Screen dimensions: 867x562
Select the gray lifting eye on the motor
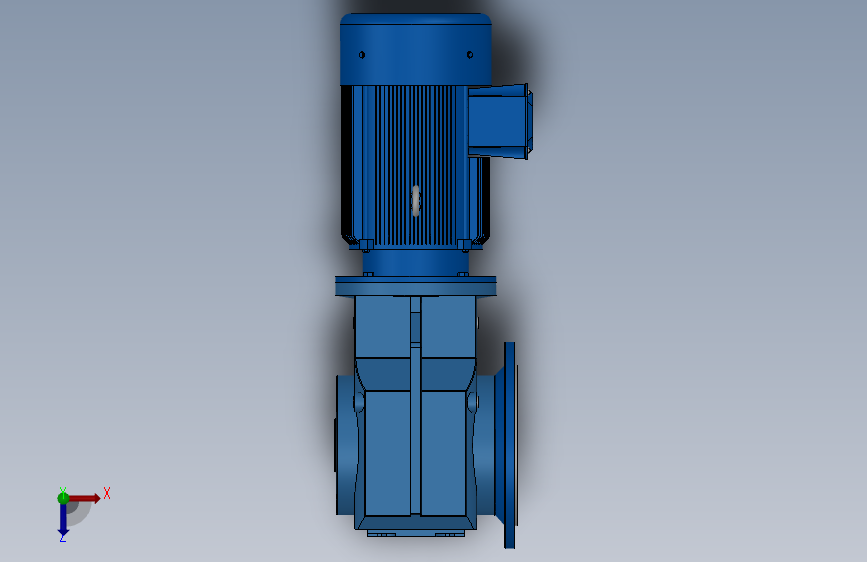416,200
